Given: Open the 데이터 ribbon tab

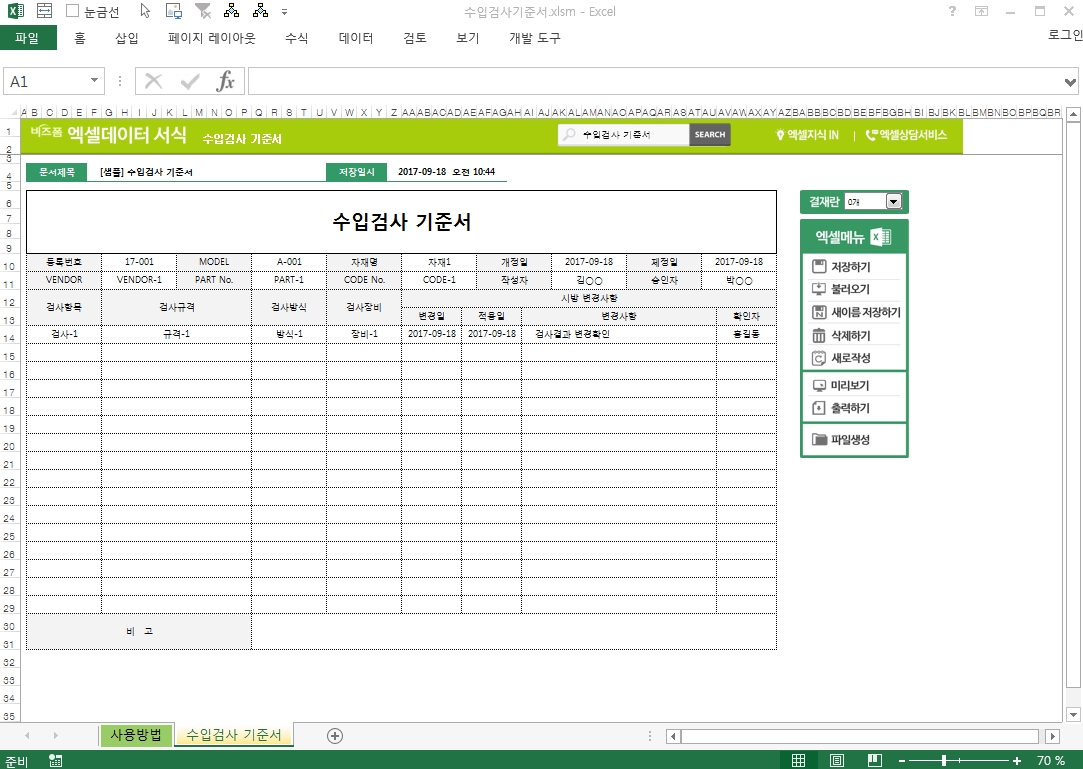Looking at the screenshot, I should pos(356,39).
